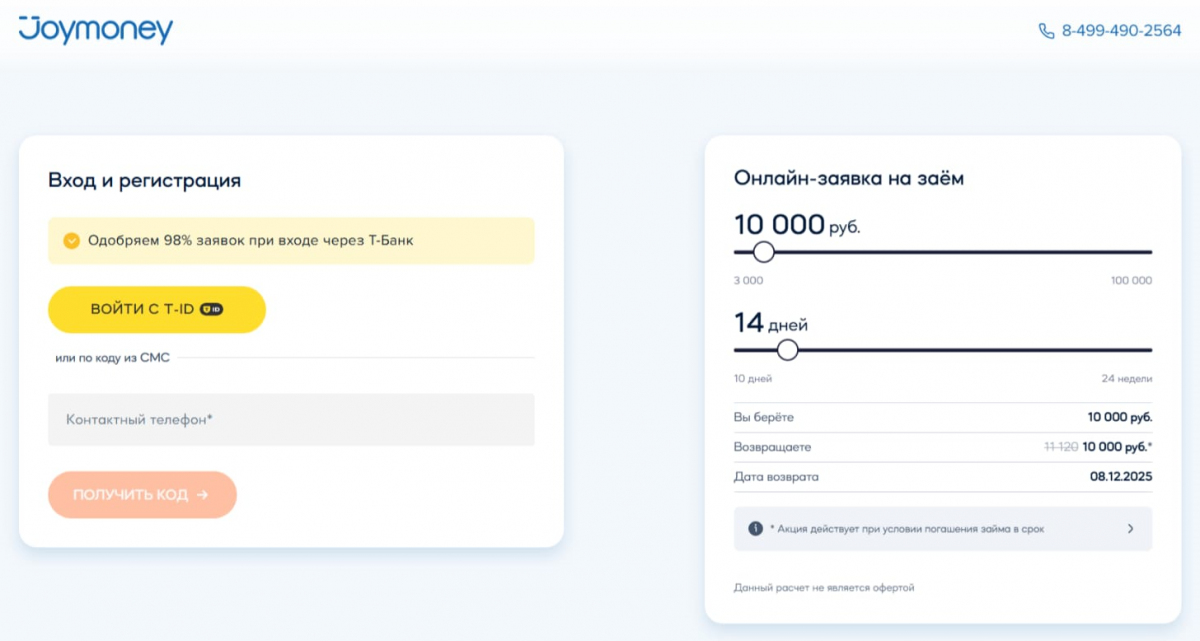The image size is (1200, 641).
Task: Click the Joymoney logo
Action: tap(96, 30)
